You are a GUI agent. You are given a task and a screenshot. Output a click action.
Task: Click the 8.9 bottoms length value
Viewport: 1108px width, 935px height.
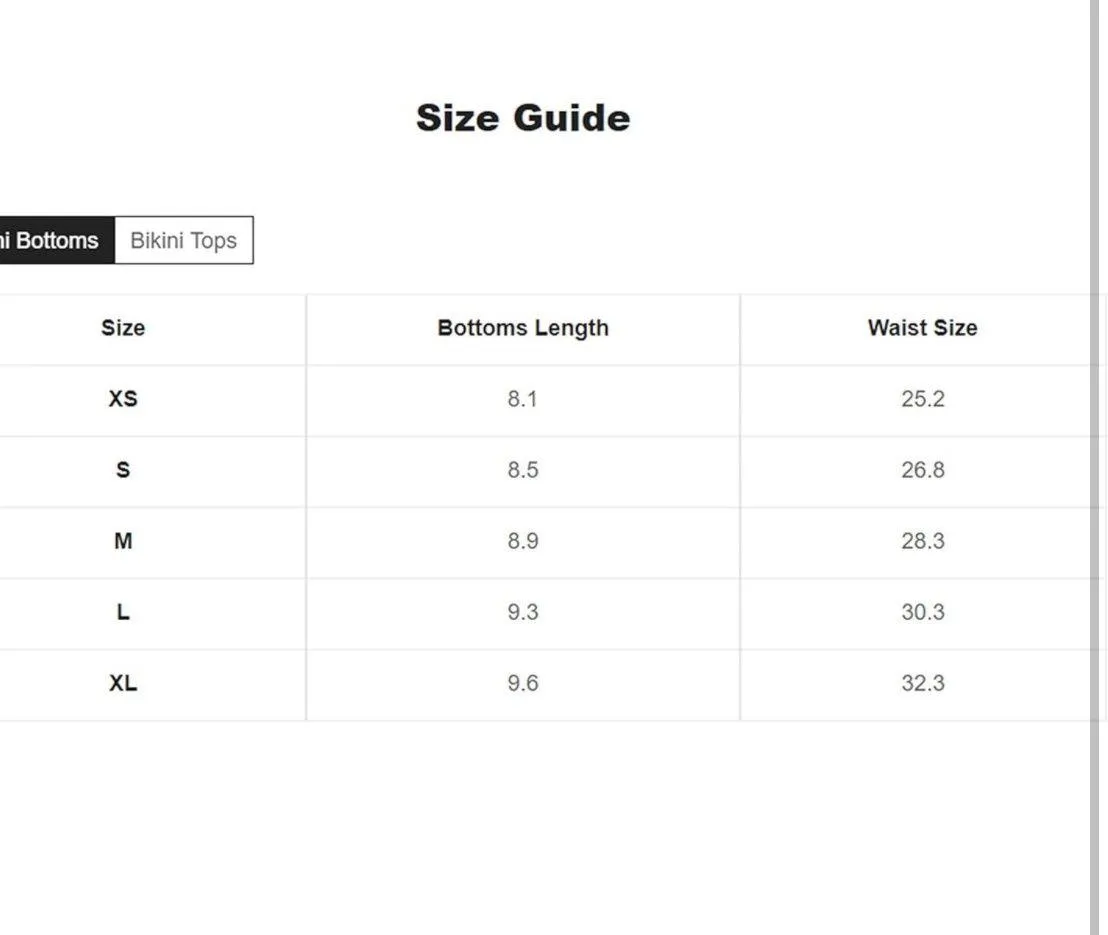click(x=523, y=541)
